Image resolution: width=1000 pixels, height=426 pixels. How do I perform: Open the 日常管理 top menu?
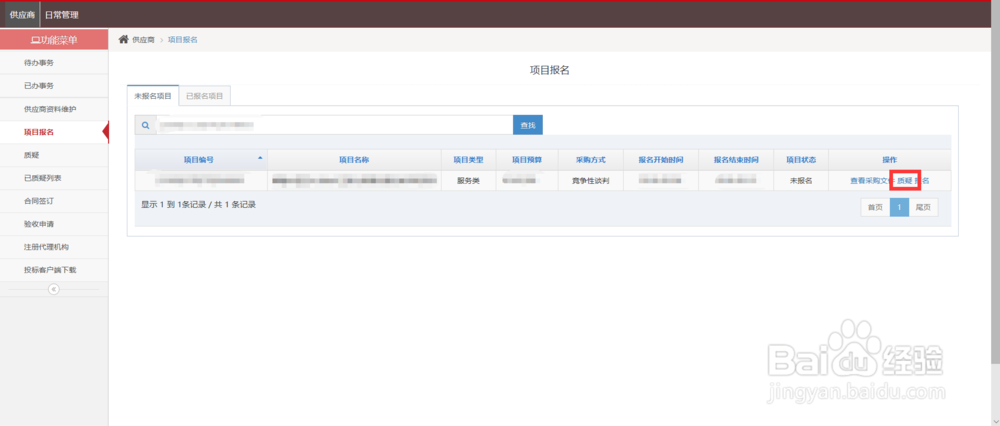62,15
